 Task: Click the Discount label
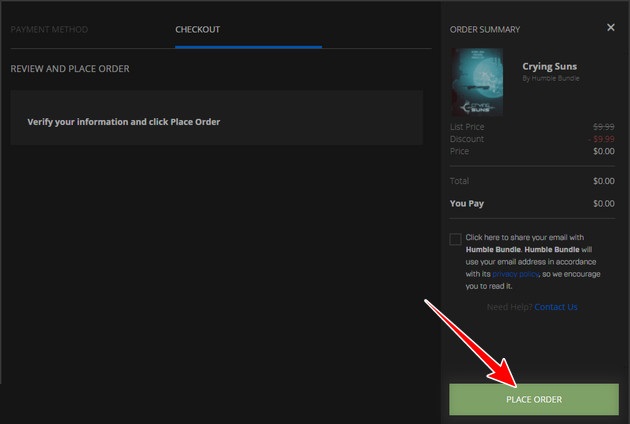pos(466,139)
